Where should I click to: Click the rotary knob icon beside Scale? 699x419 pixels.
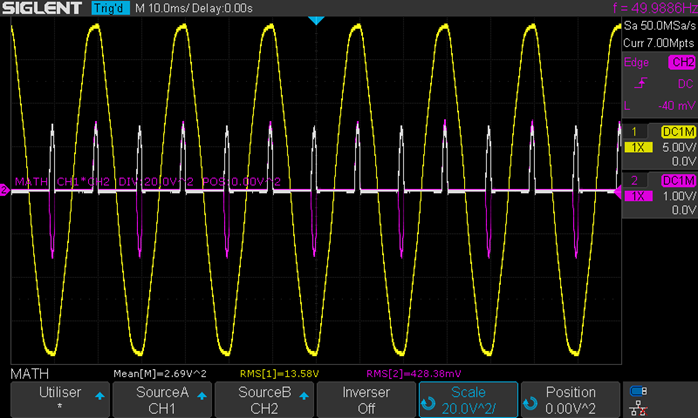(428, 403)
